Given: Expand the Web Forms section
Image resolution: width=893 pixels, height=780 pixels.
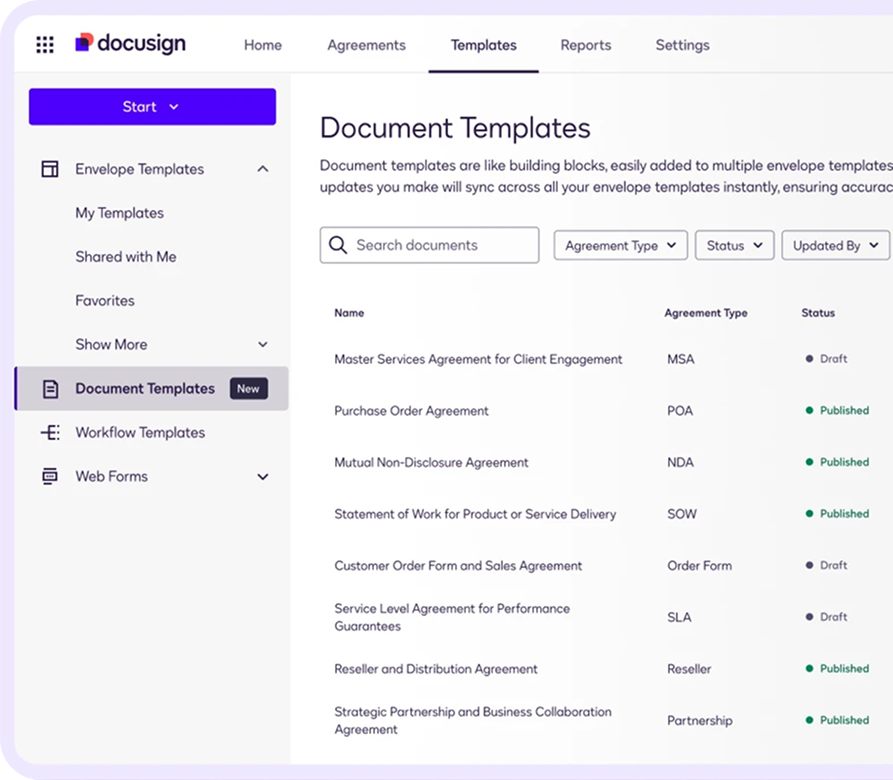Looking at the screenshot, I should tap(263, 477).
